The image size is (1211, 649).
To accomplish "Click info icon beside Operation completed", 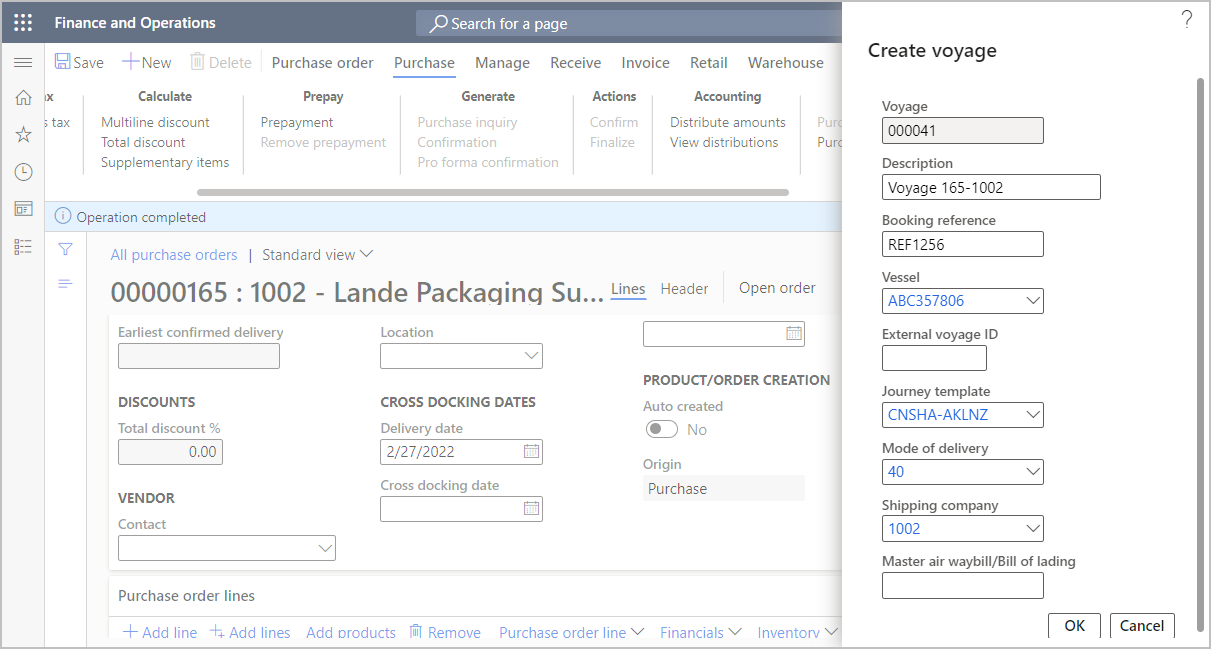I will (x=63, y=217).
